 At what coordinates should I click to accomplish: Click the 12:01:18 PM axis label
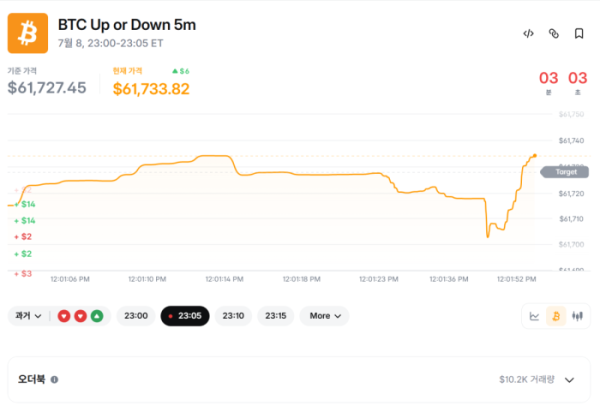click(x=302, y=279)
